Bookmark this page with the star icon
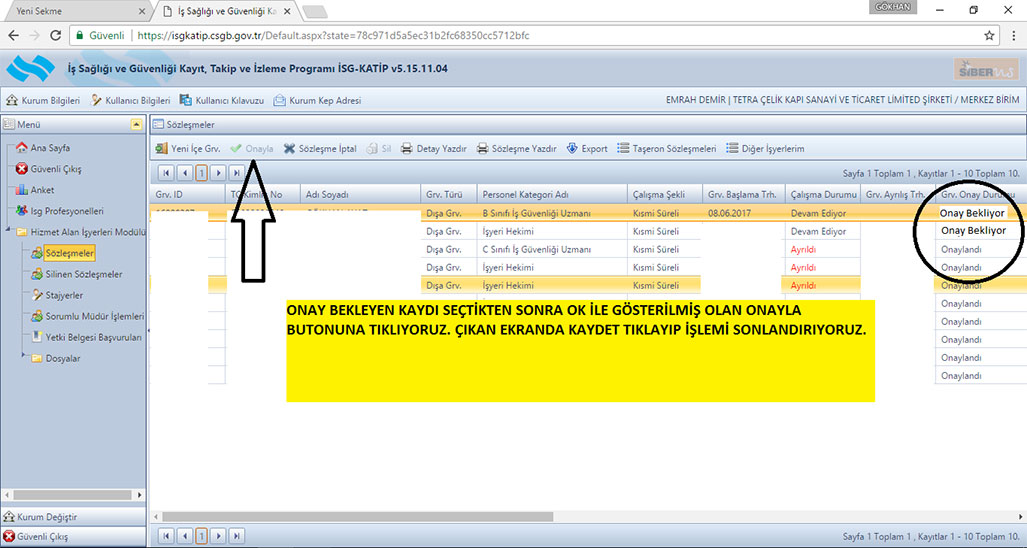This screenshot has height=548, width=1027. tap(988, 35)
